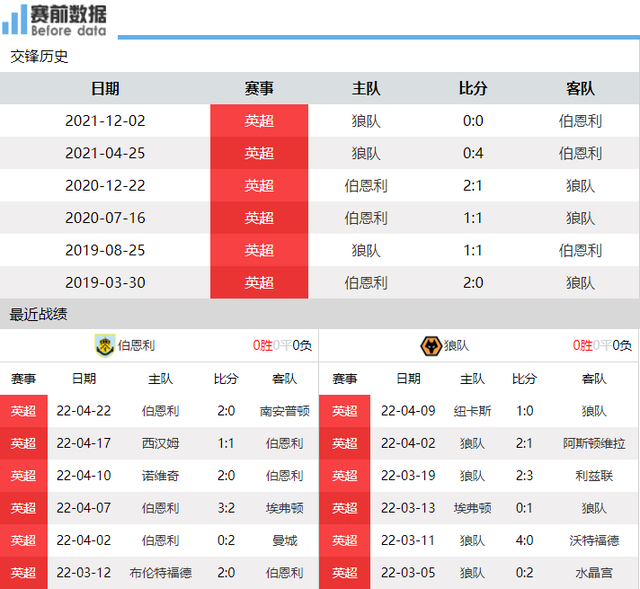
Task: Click the Wolves club logo icon
Action: (431, 346)
